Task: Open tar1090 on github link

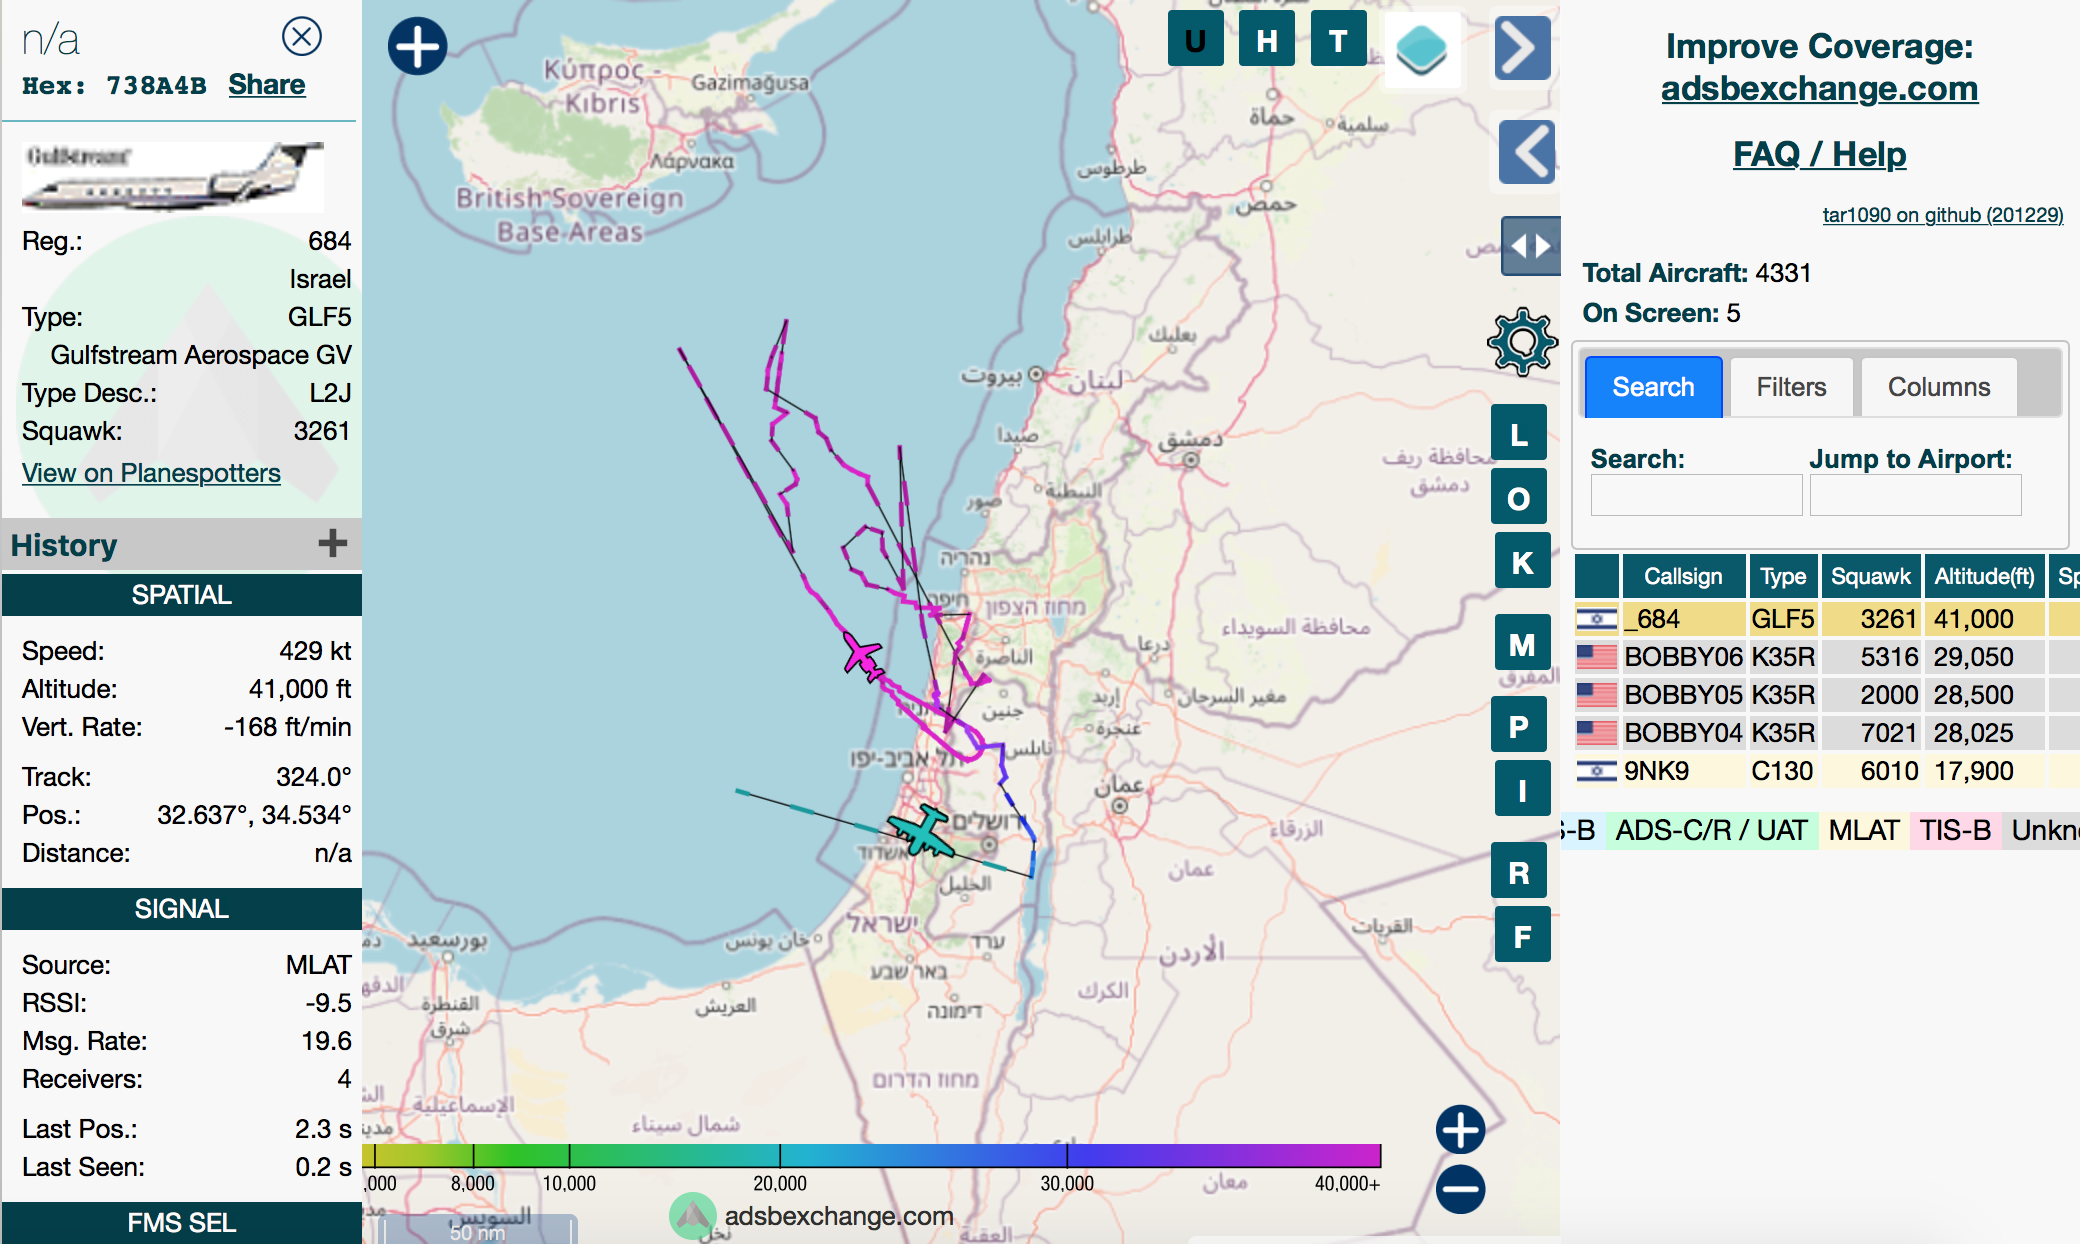Action: coord(1942,215)
